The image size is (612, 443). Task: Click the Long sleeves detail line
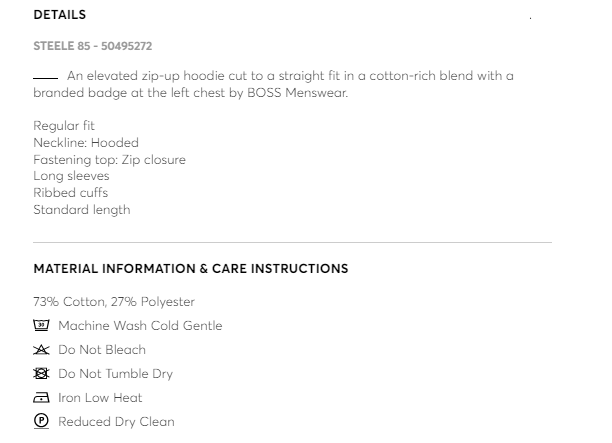click(71, 176)
